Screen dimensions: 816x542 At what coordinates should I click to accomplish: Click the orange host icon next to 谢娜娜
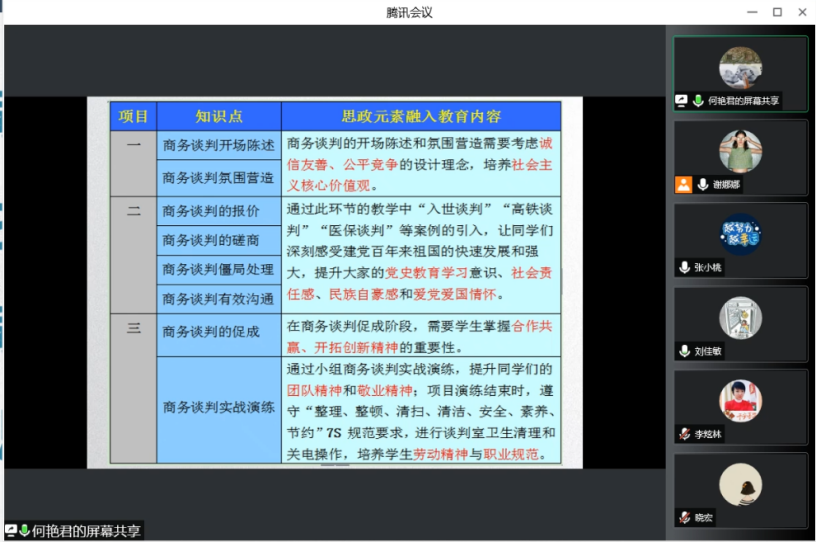click(683, 184)
